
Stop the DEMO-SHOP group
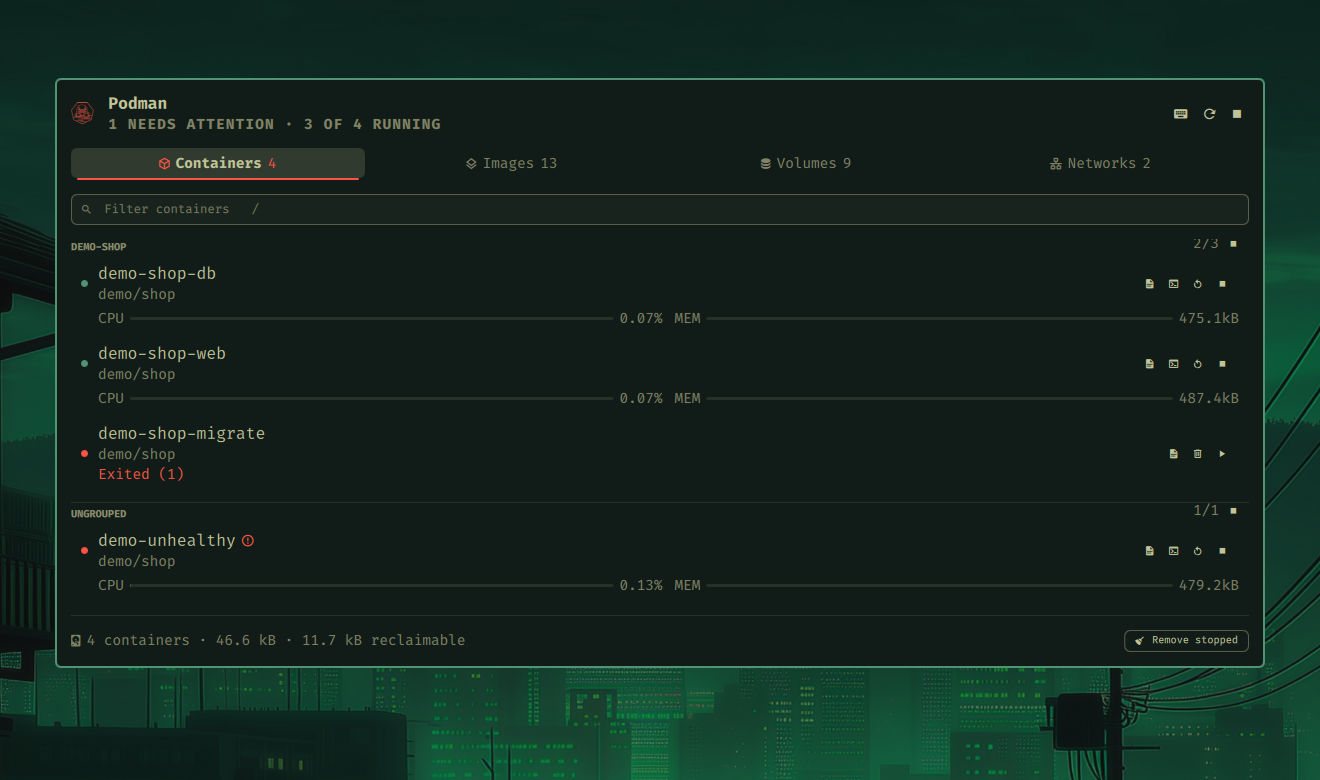(x=1233, y=244)
